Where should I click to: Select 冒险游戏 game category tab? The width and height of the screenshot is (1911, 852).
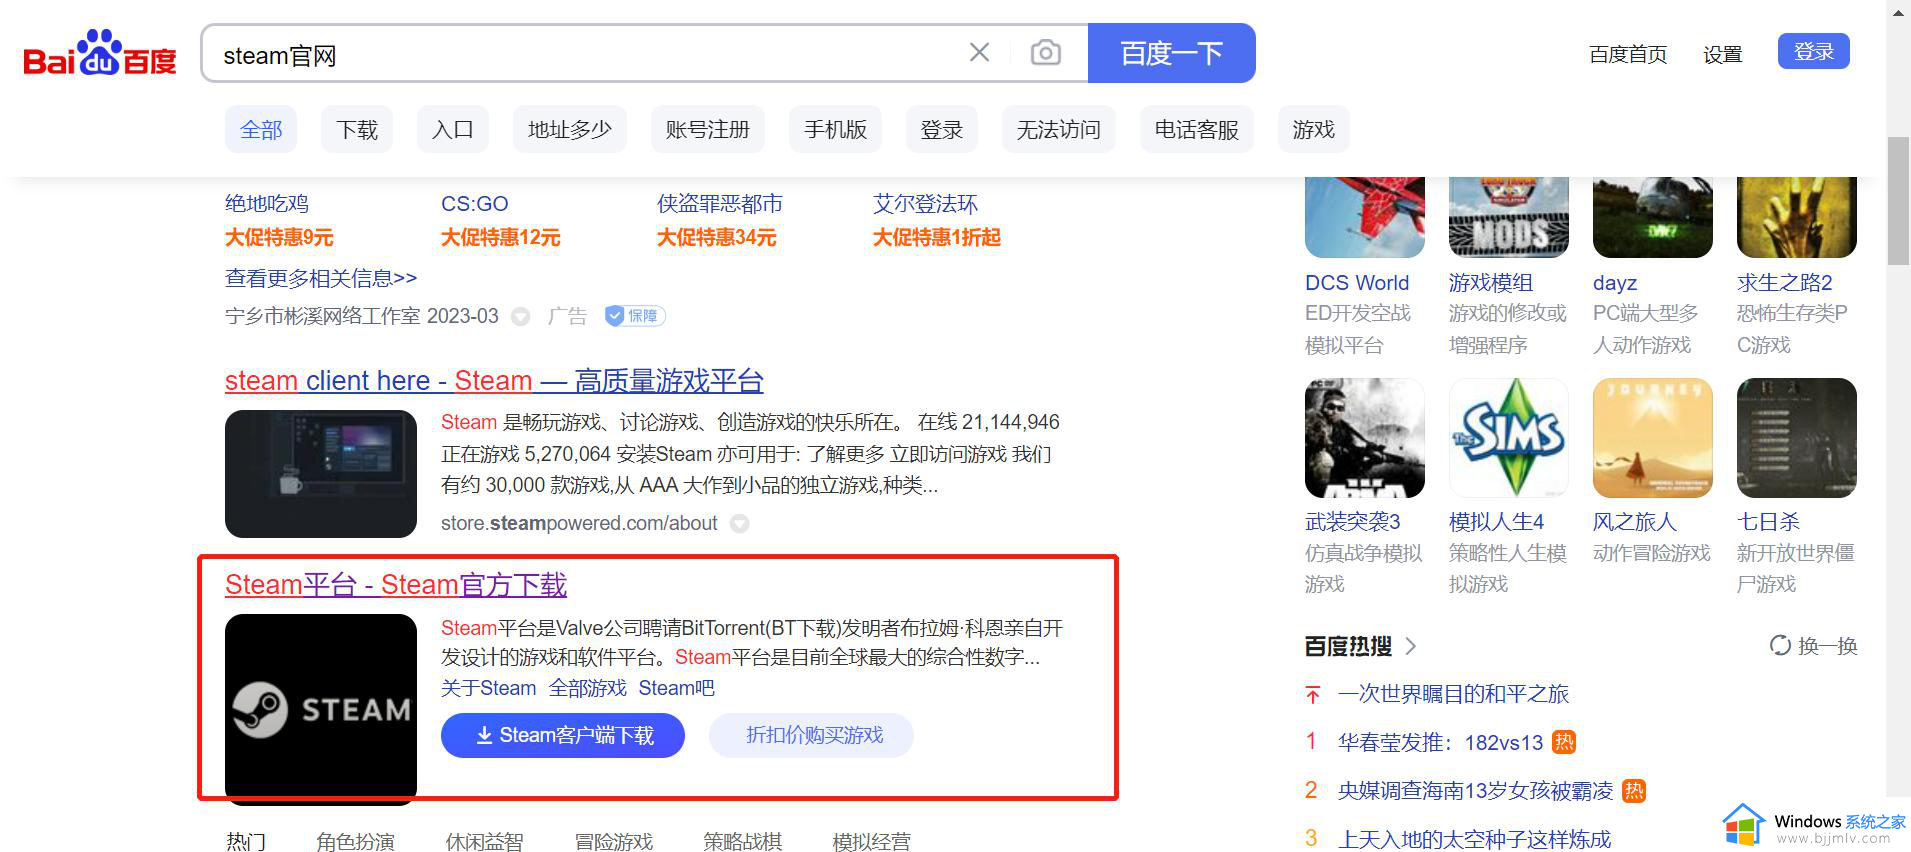point(614,841)
